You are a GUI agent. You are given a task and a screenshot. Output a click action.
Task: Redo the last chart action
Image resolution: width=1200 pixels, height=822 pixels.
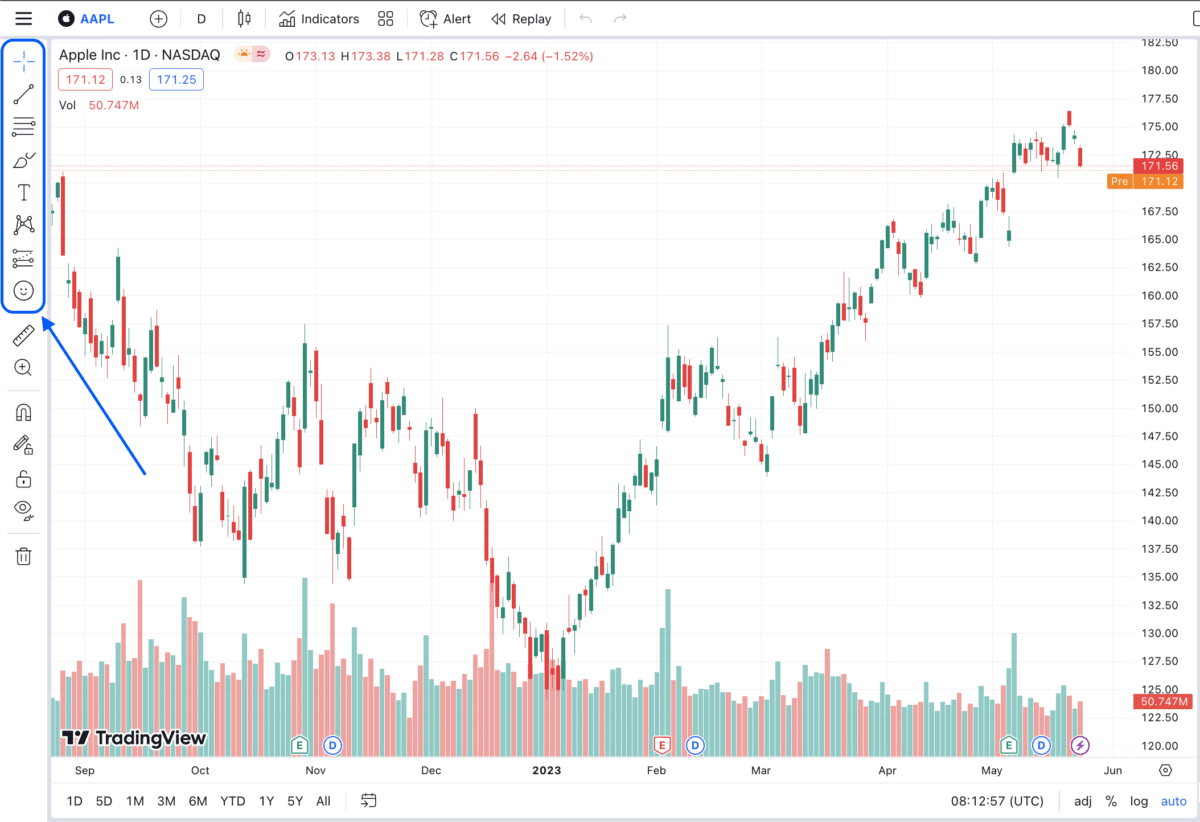(620, 19)
